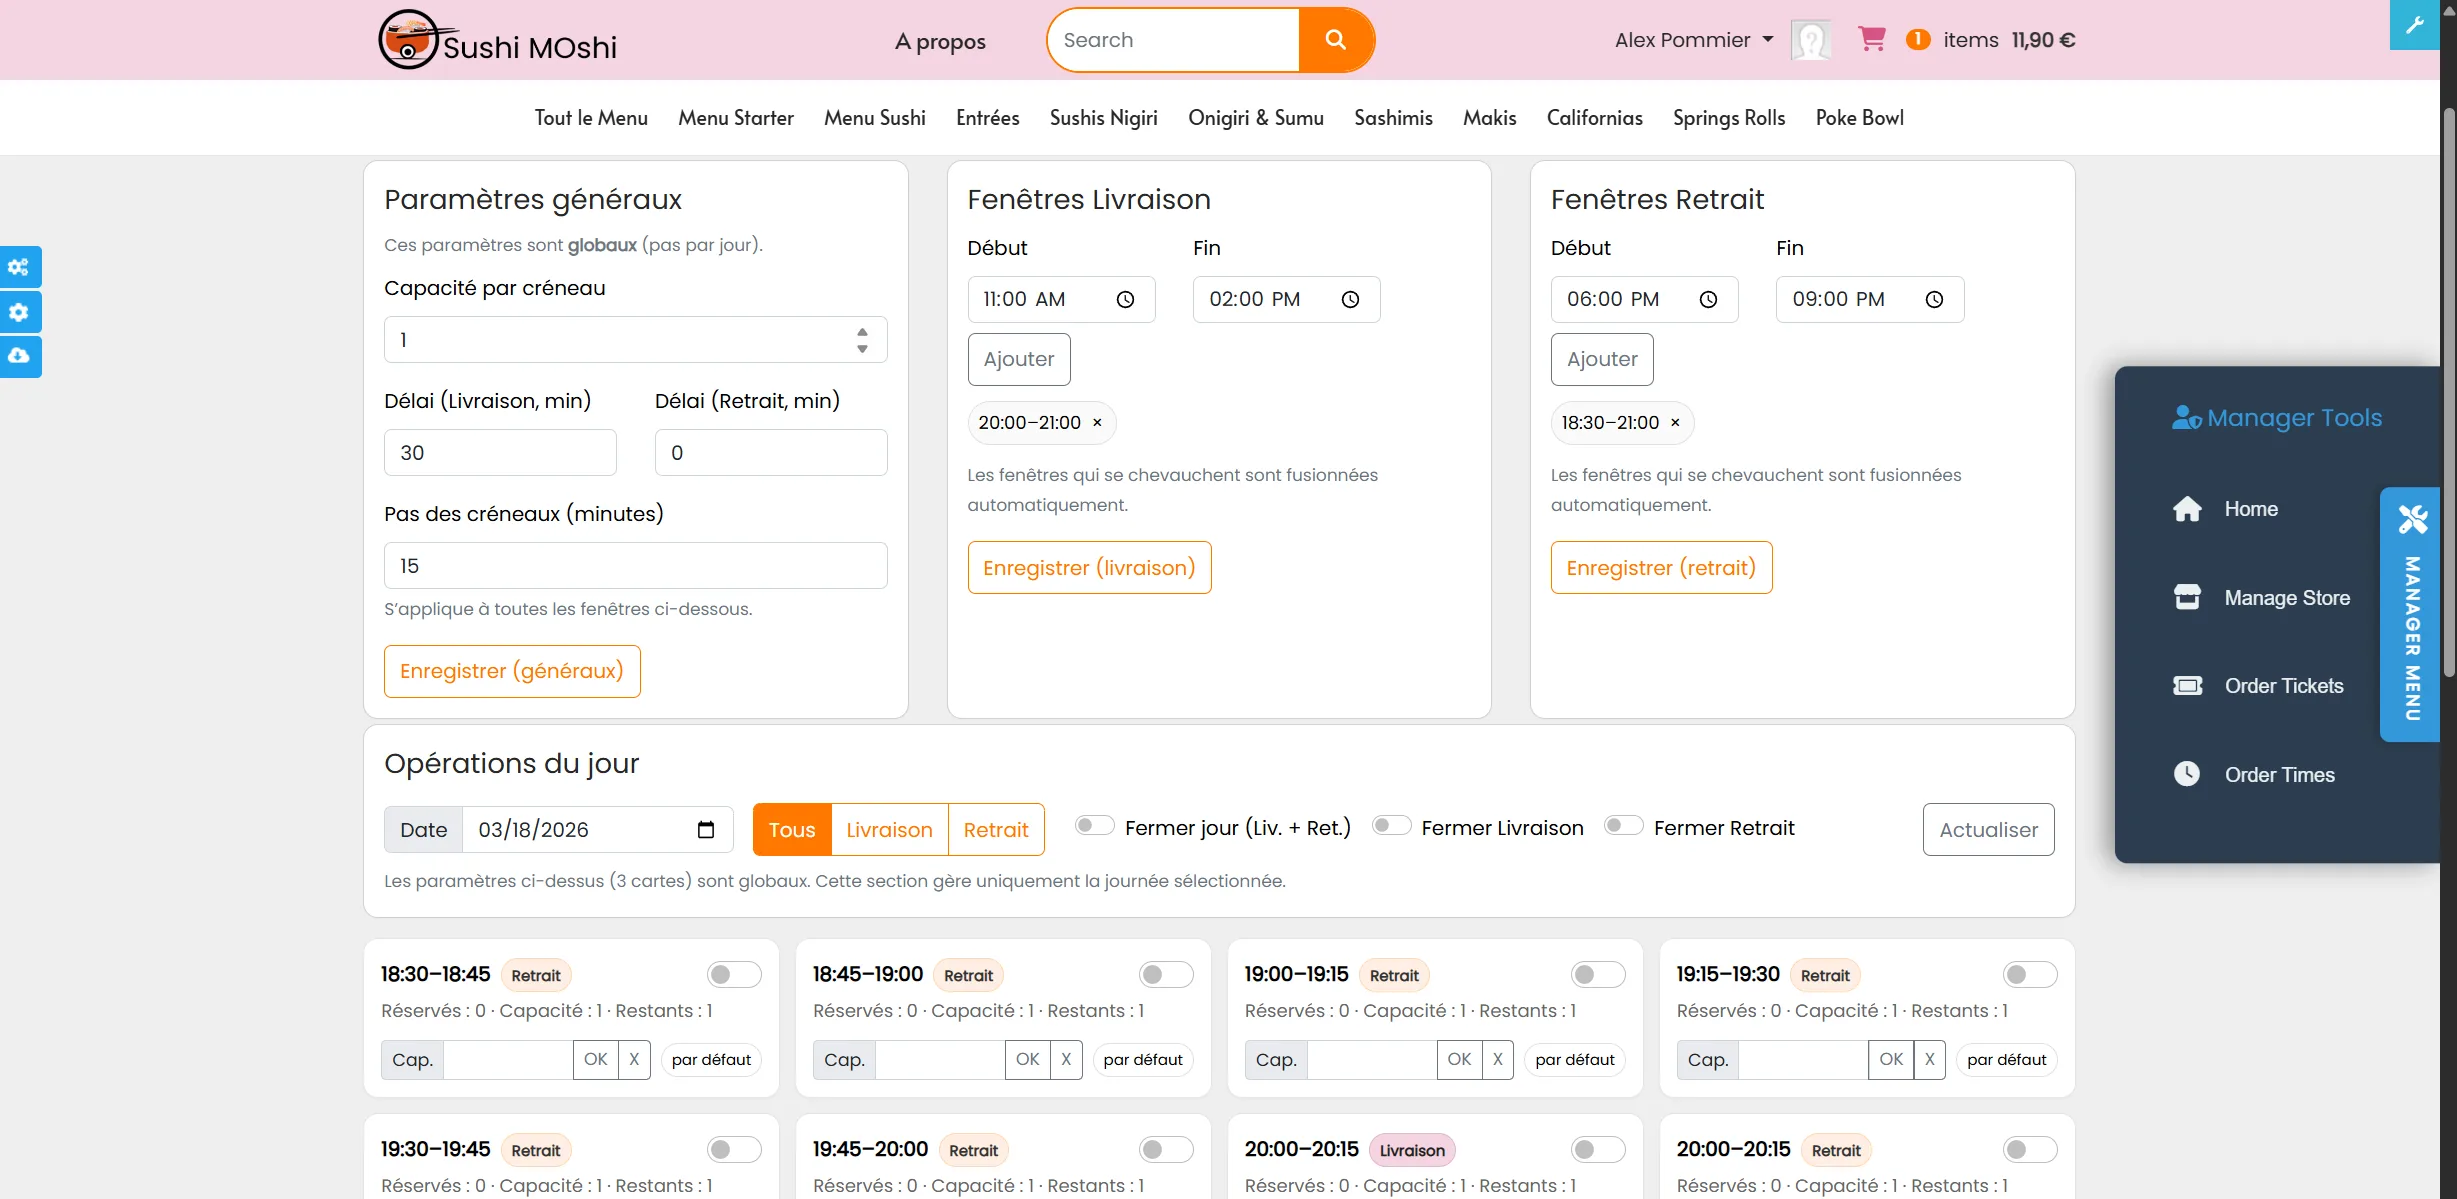Click the Pas des créneaux minutes field
The image size is (2457, 1199).
635,565
